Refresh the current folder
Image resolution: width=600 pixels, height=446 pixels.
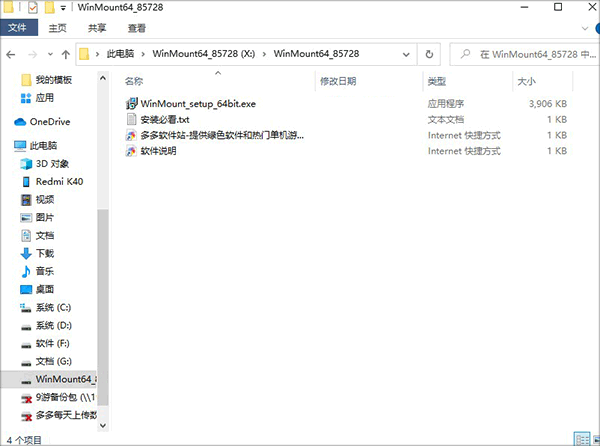tap(429, 54)
